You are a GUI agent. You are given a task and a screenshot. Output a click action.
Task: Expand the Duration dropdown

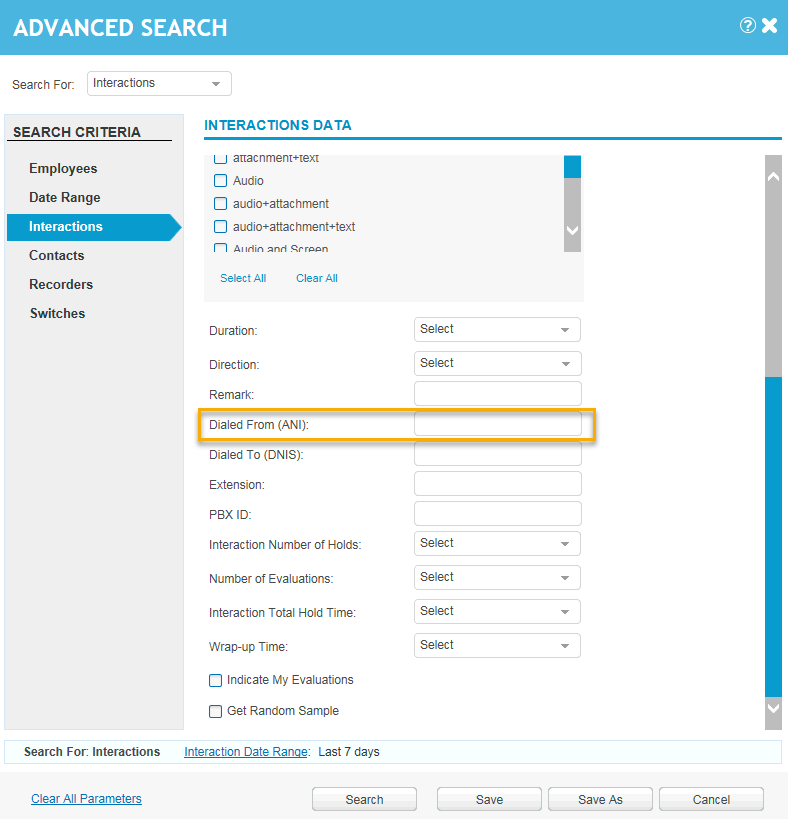click(x=497, y=330)
